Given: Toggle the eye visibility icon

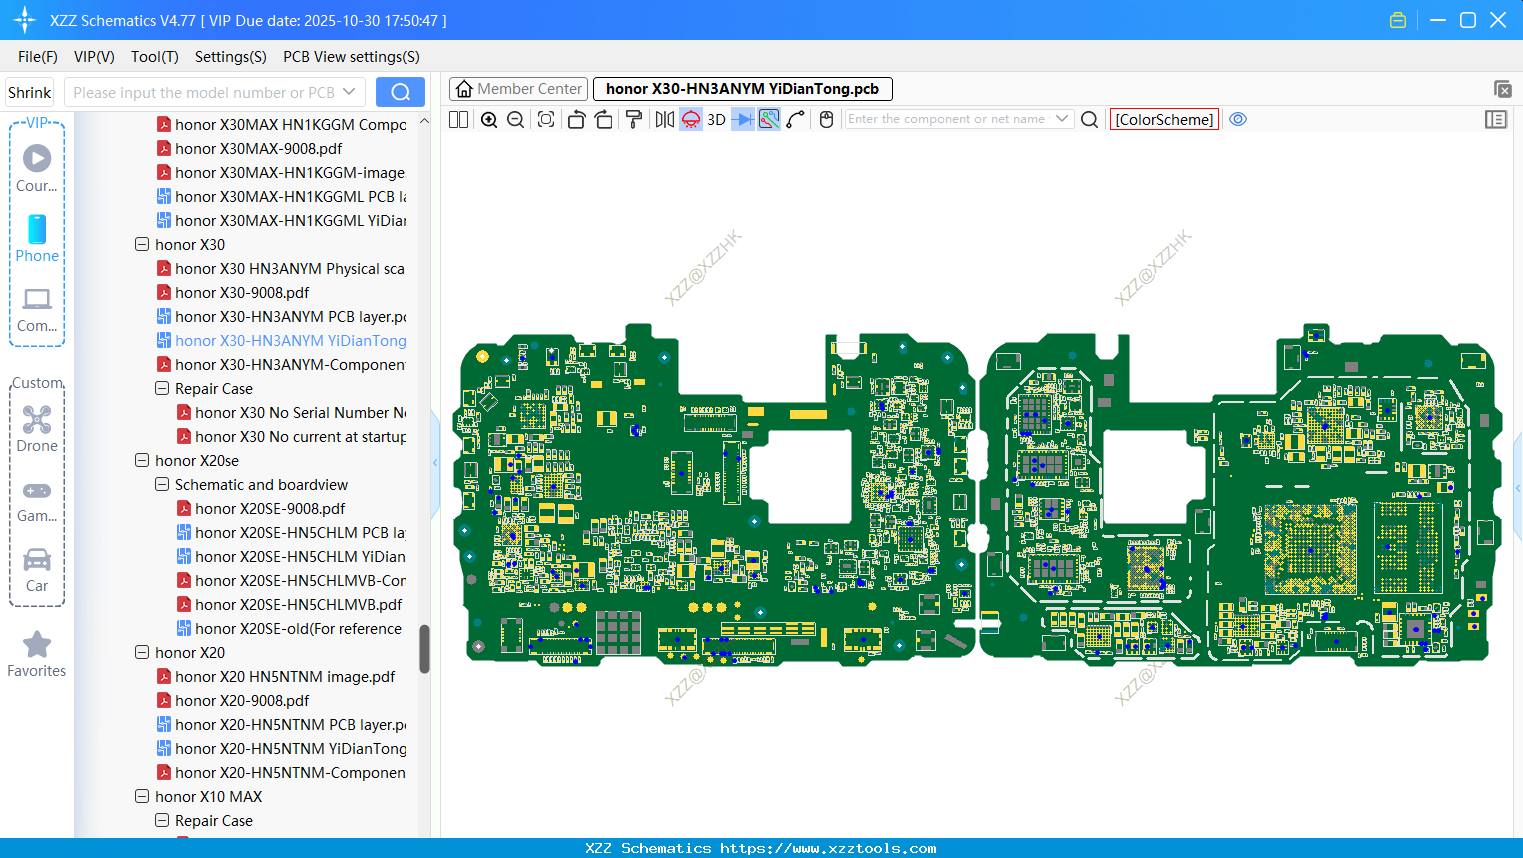Looking at the screenshot, I should pyautogui.click(x=1238, y=119).
